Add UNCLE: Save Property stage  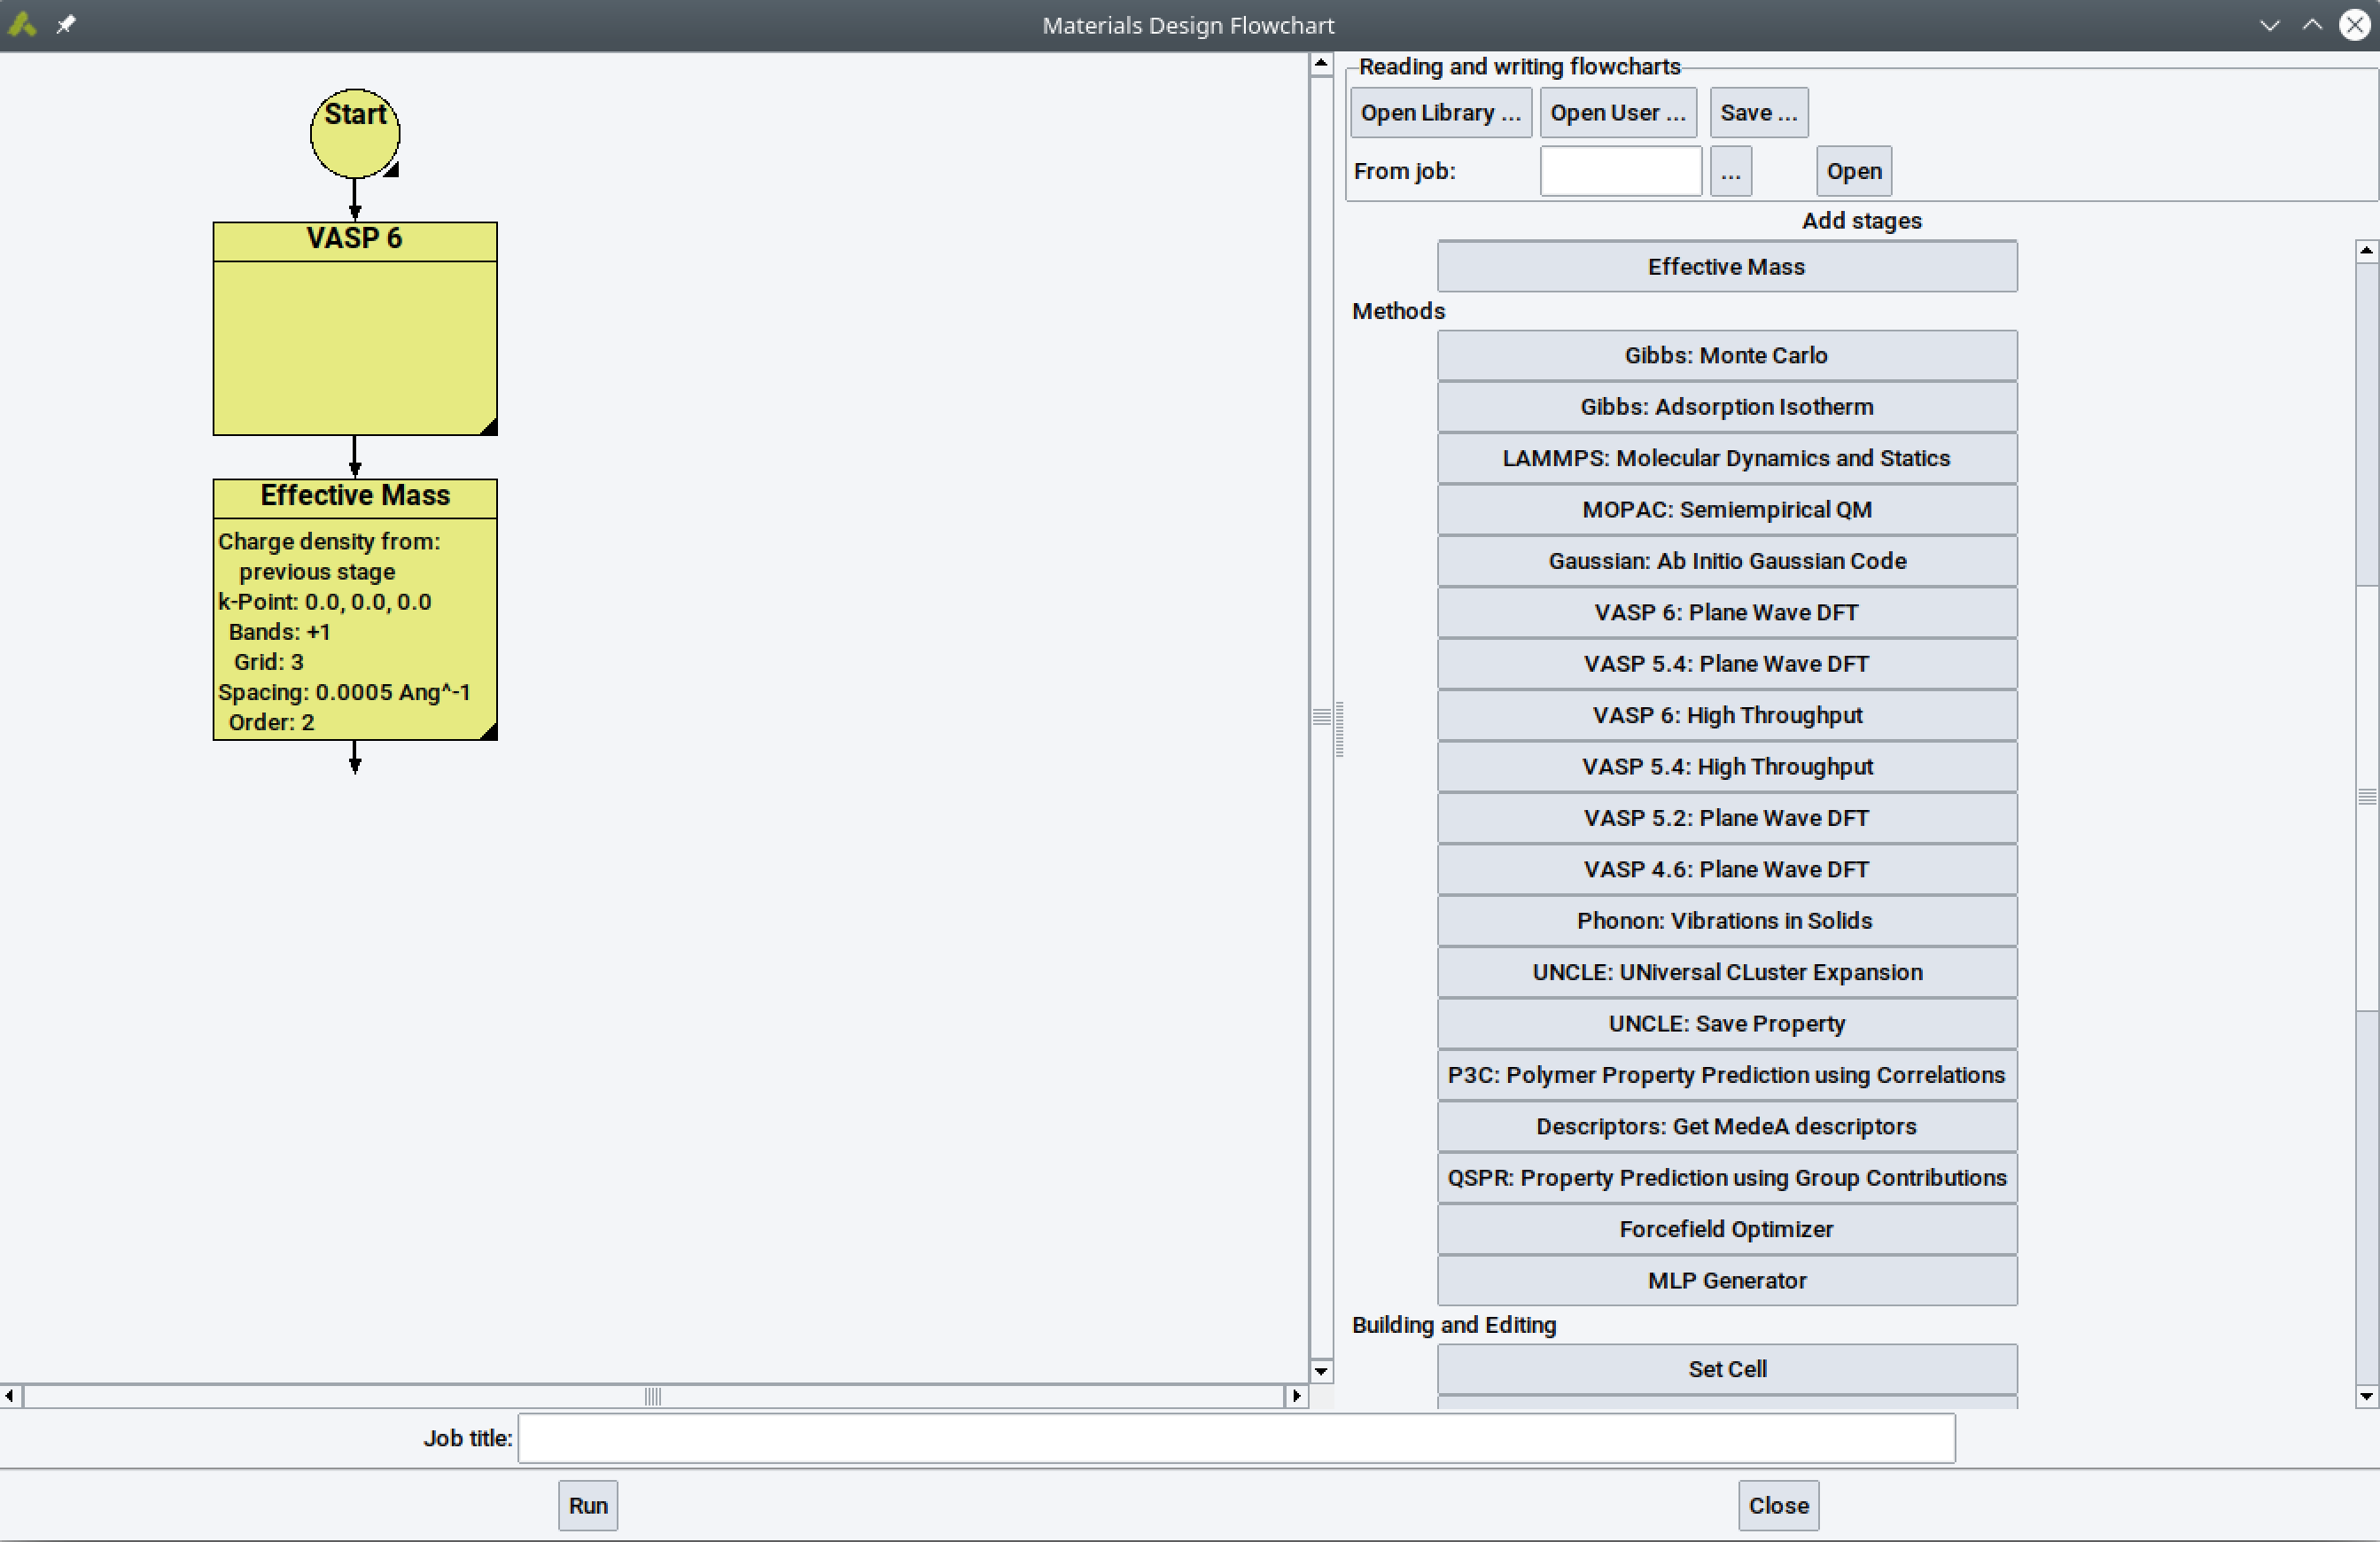click(1726, 1023)
